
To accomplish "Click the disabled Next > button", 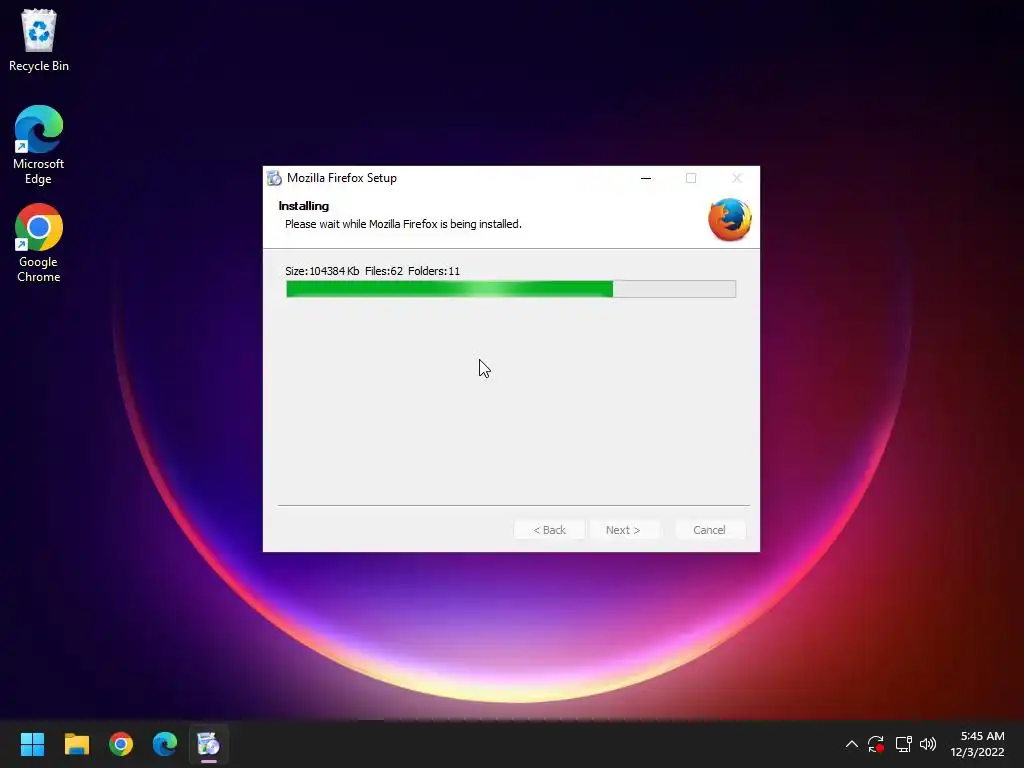I will point(623,530).
